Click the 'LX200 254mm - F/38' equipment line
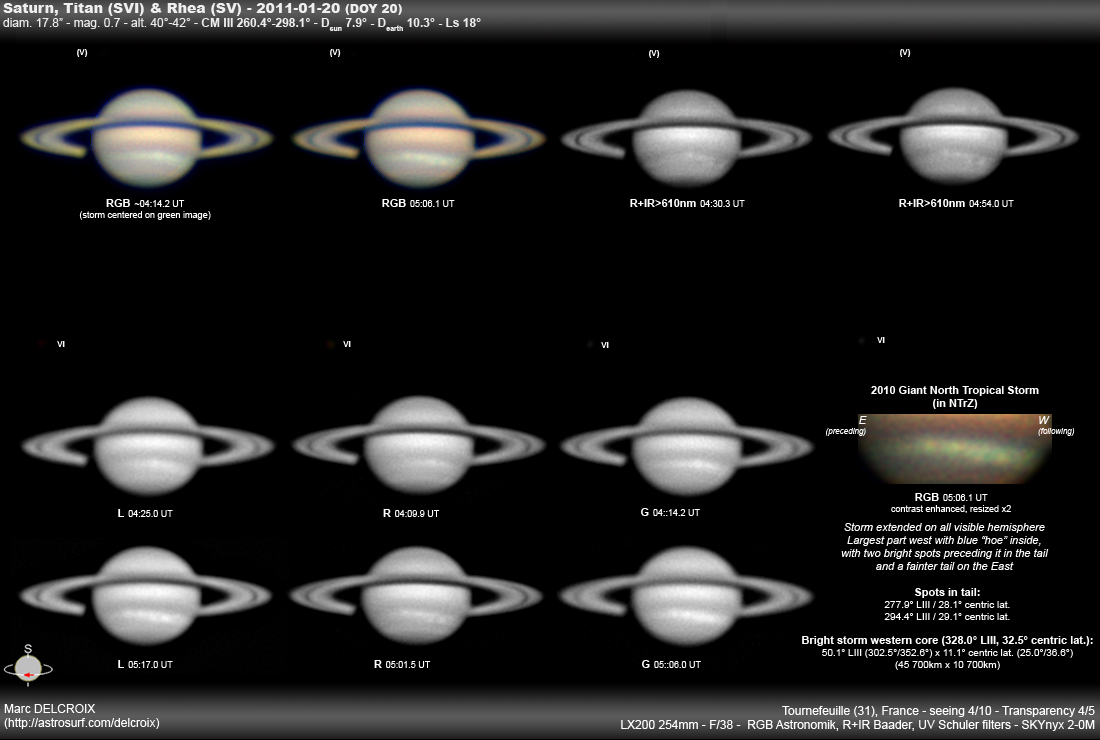The height and width of the screenshot is (740, 1100). (x=857, y=725)
